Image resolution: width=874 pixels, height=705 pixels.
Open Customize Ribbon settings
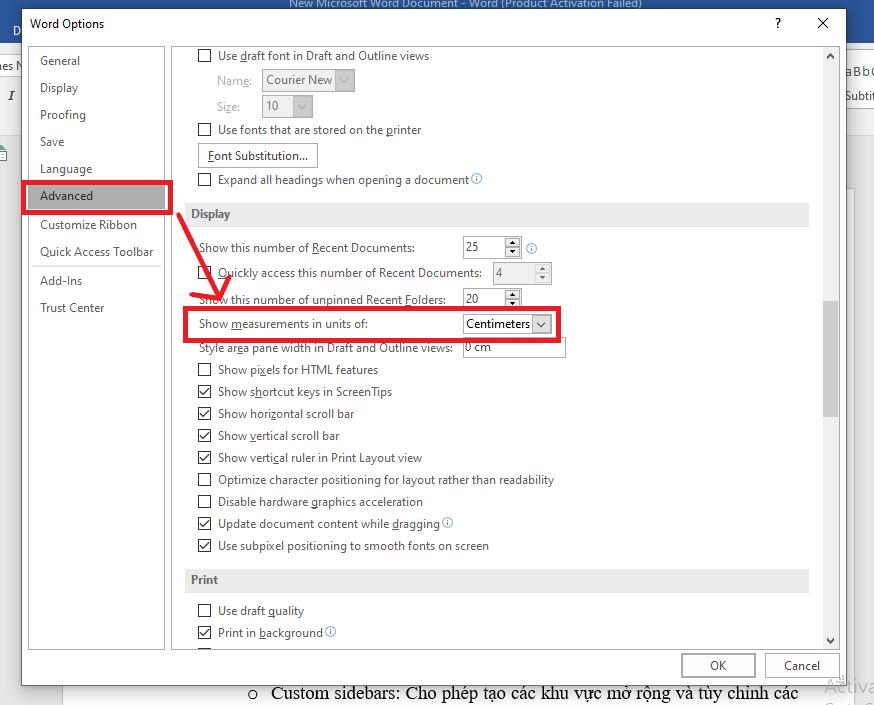pyautogui.click(x=96, y=225)
